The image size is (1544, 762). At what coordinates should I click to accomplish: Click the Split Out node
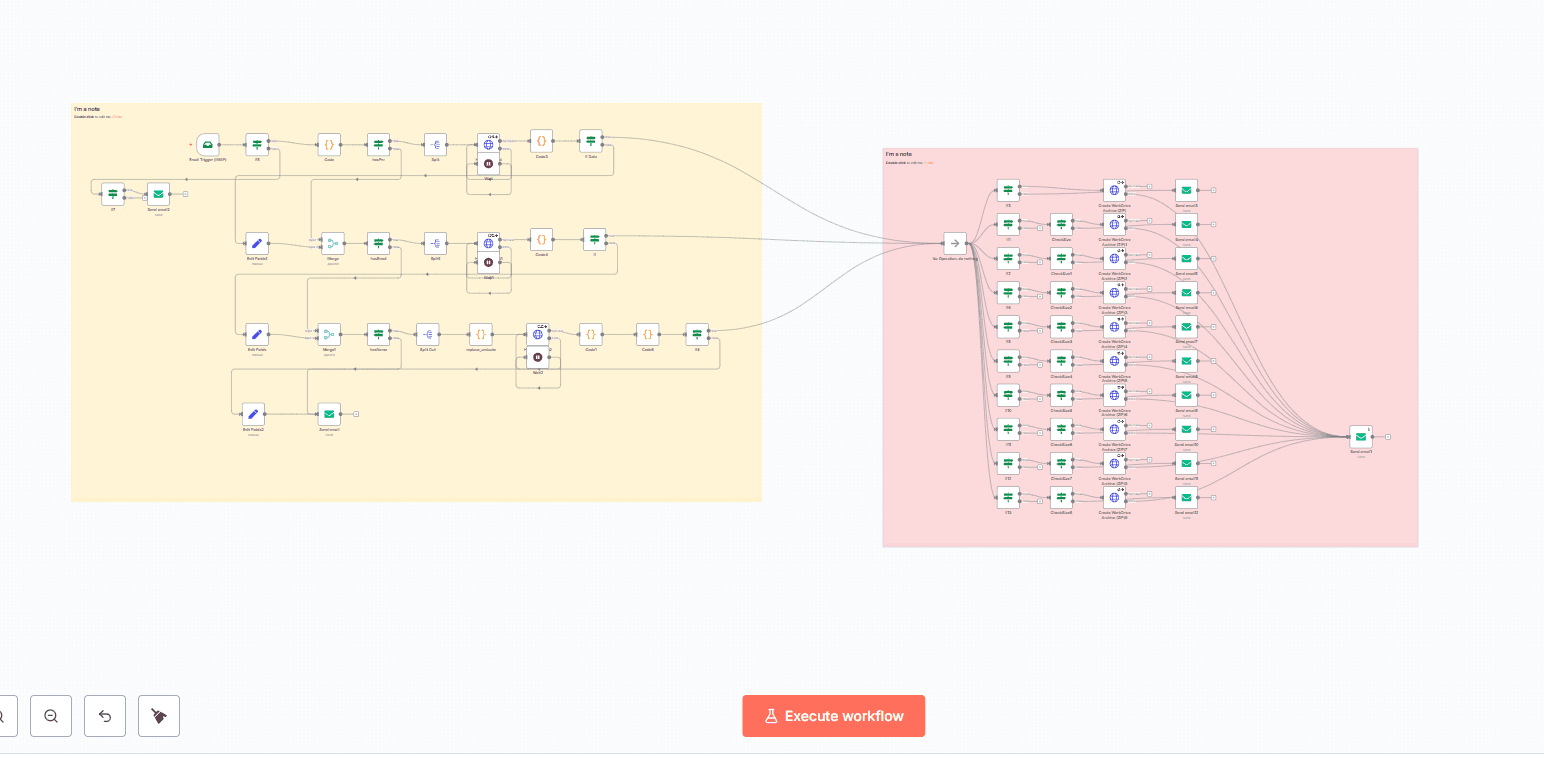point(428,335)
